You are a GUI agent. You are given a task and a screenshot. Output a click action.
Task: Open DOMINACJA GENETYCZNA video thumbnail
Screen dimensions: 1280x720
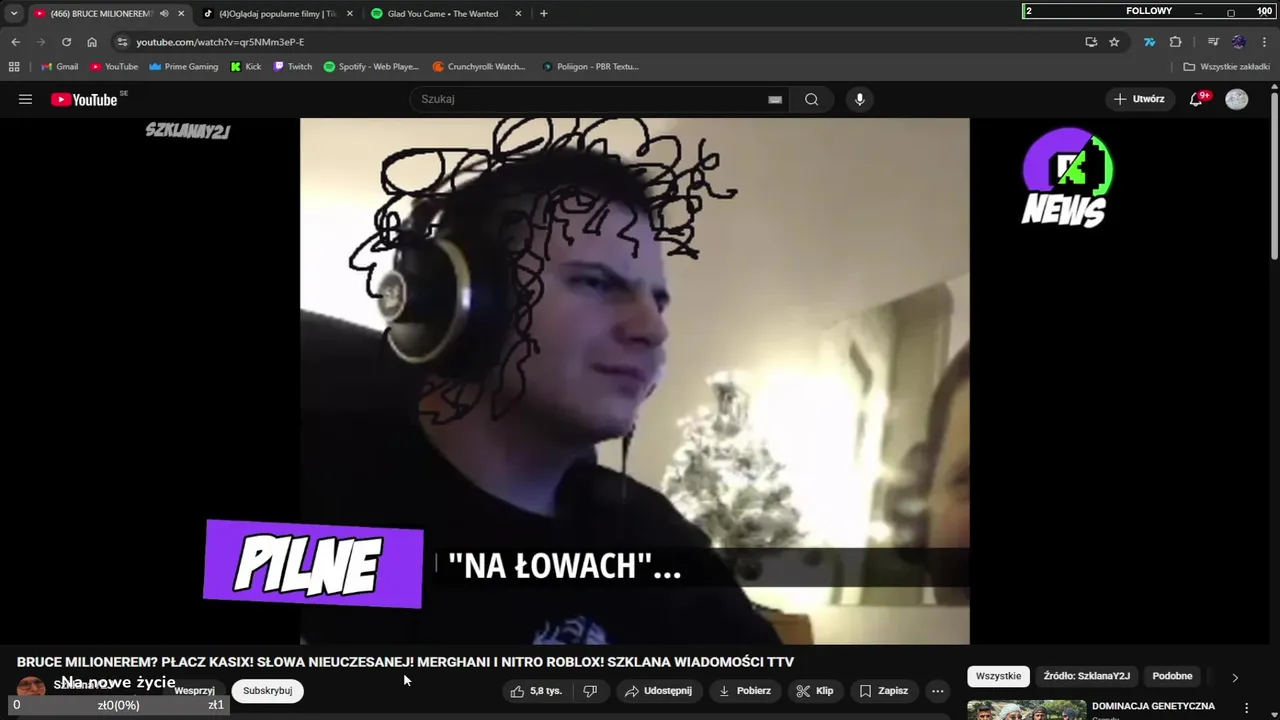click(x=1026, y=709)
